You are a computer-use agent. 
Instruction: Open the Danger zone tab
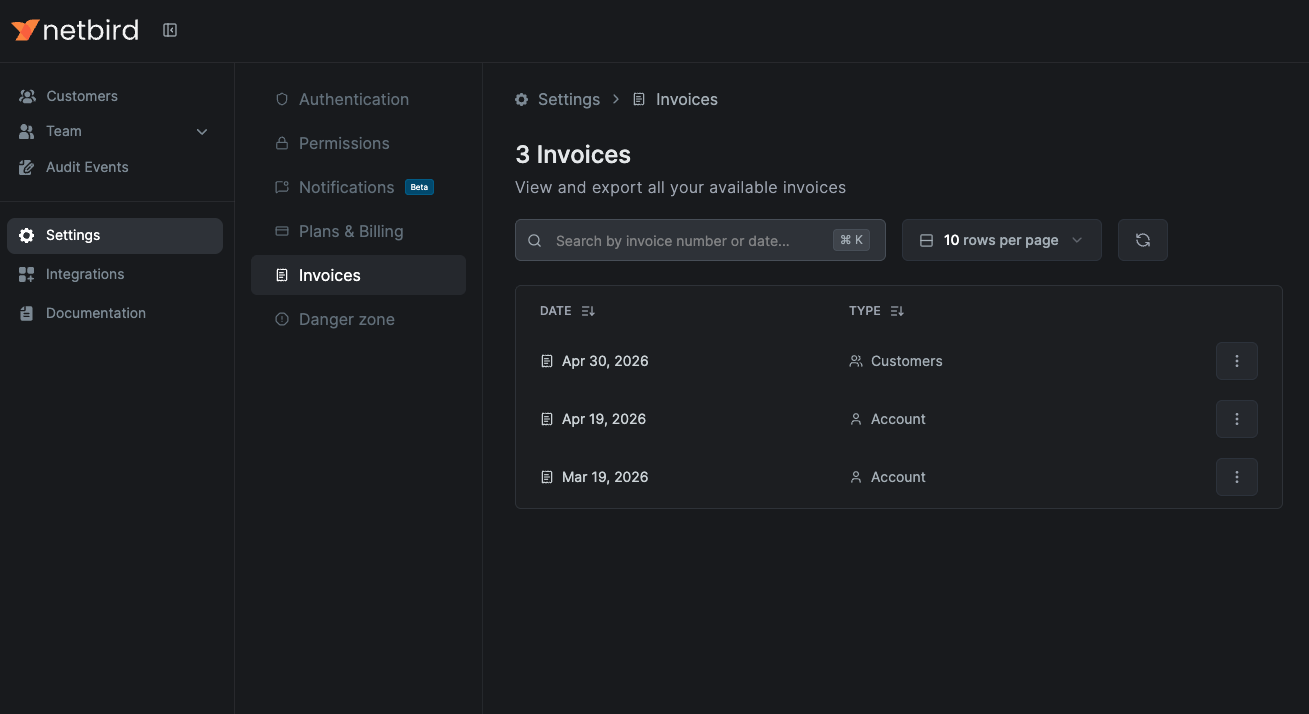tap(358, 319)
